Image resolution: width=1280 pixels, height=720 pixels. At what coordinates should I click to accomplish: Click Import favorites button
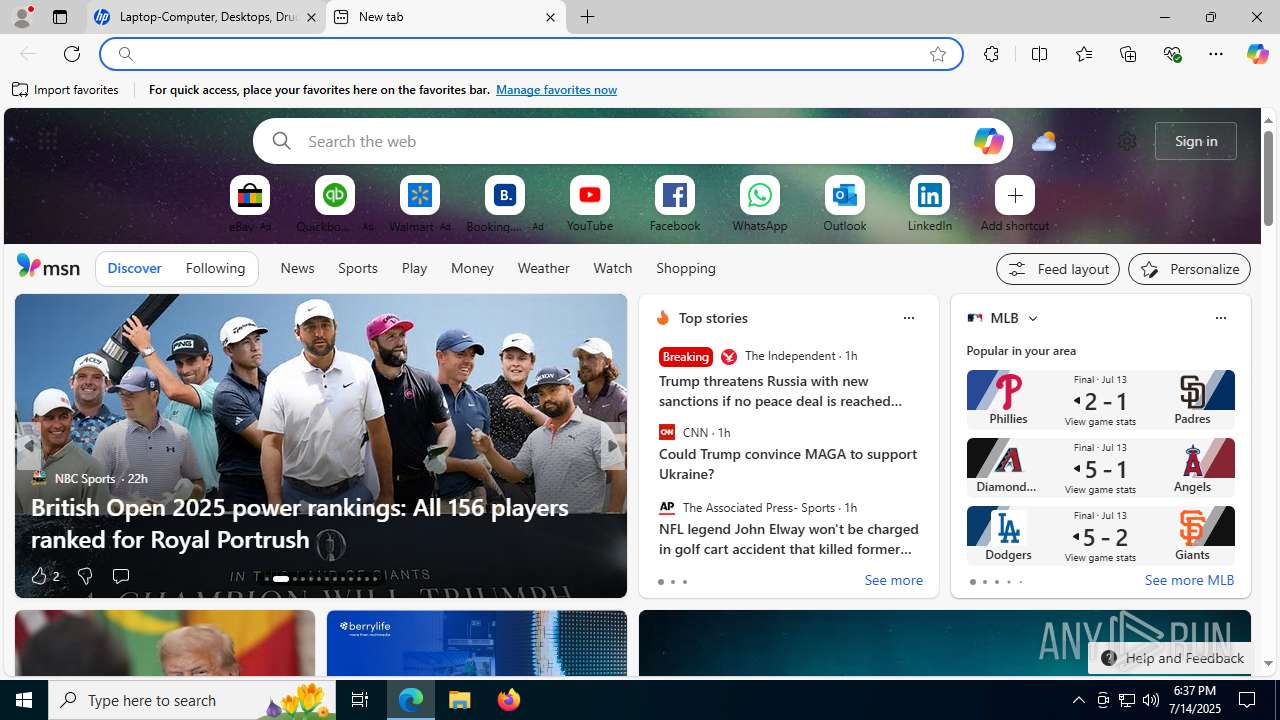click(66, 90)
